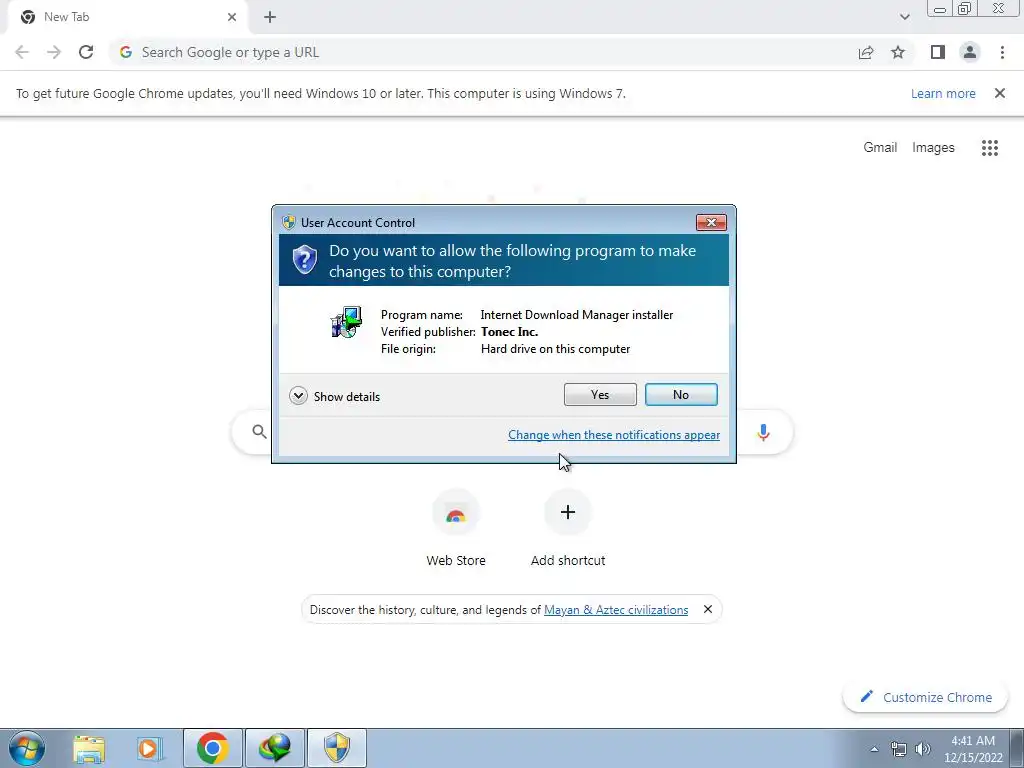The height and width of the screenshot is (768, 1024).
Task: Start voice search with microphone
Action: (x=763, y=432)
